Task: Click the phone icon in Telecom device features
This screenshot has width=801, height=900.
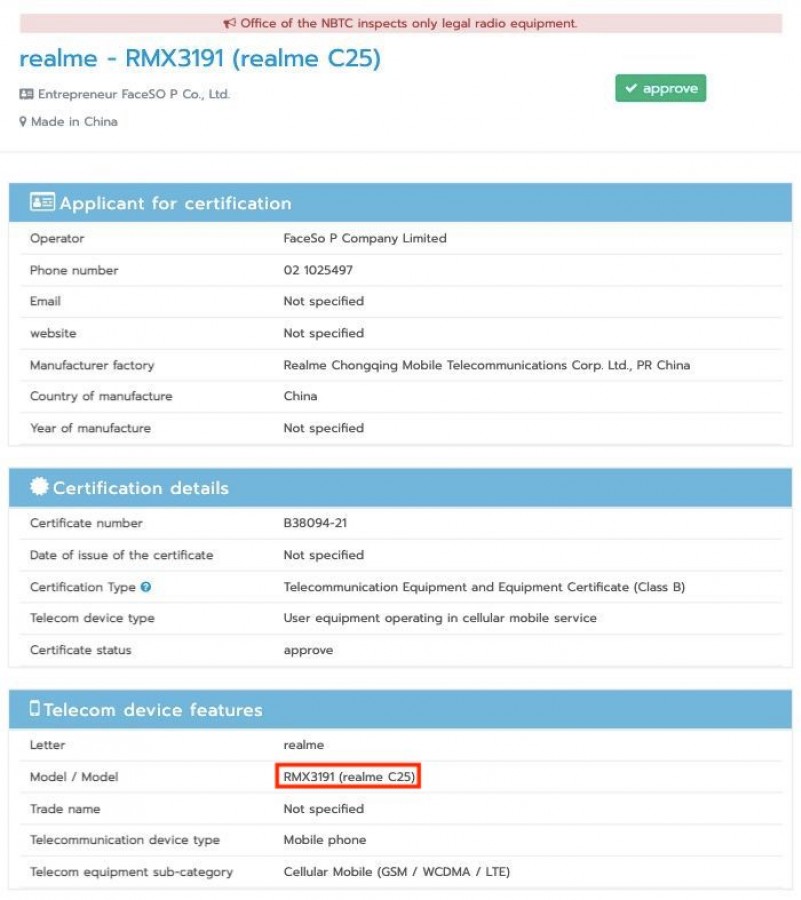Action: coord(35,708)
